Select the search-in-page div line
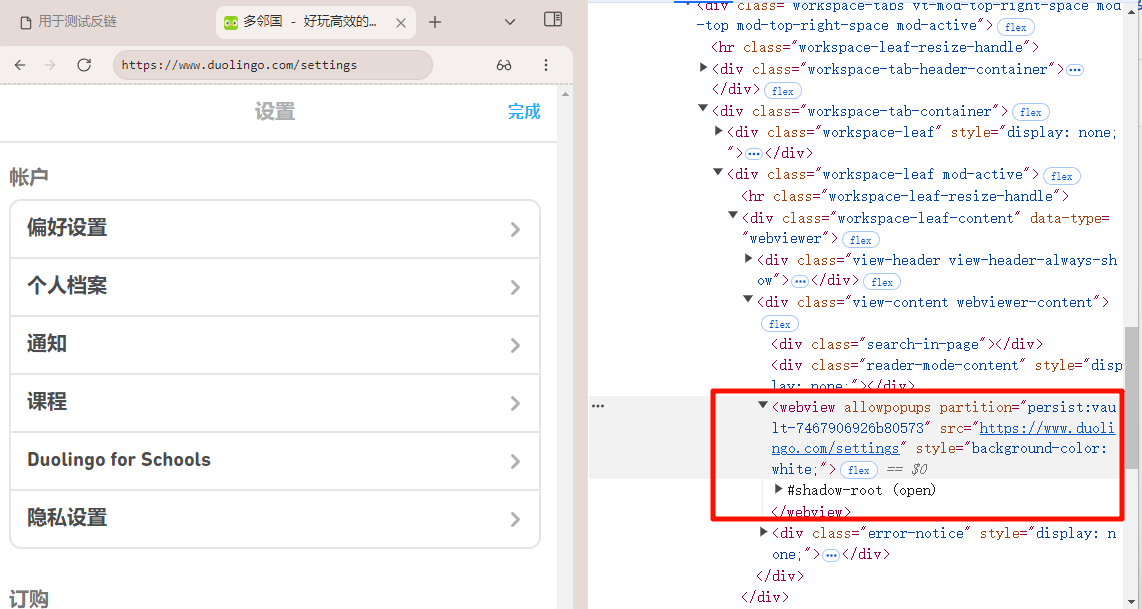The image size is (1142, 609). coord(907,345)
